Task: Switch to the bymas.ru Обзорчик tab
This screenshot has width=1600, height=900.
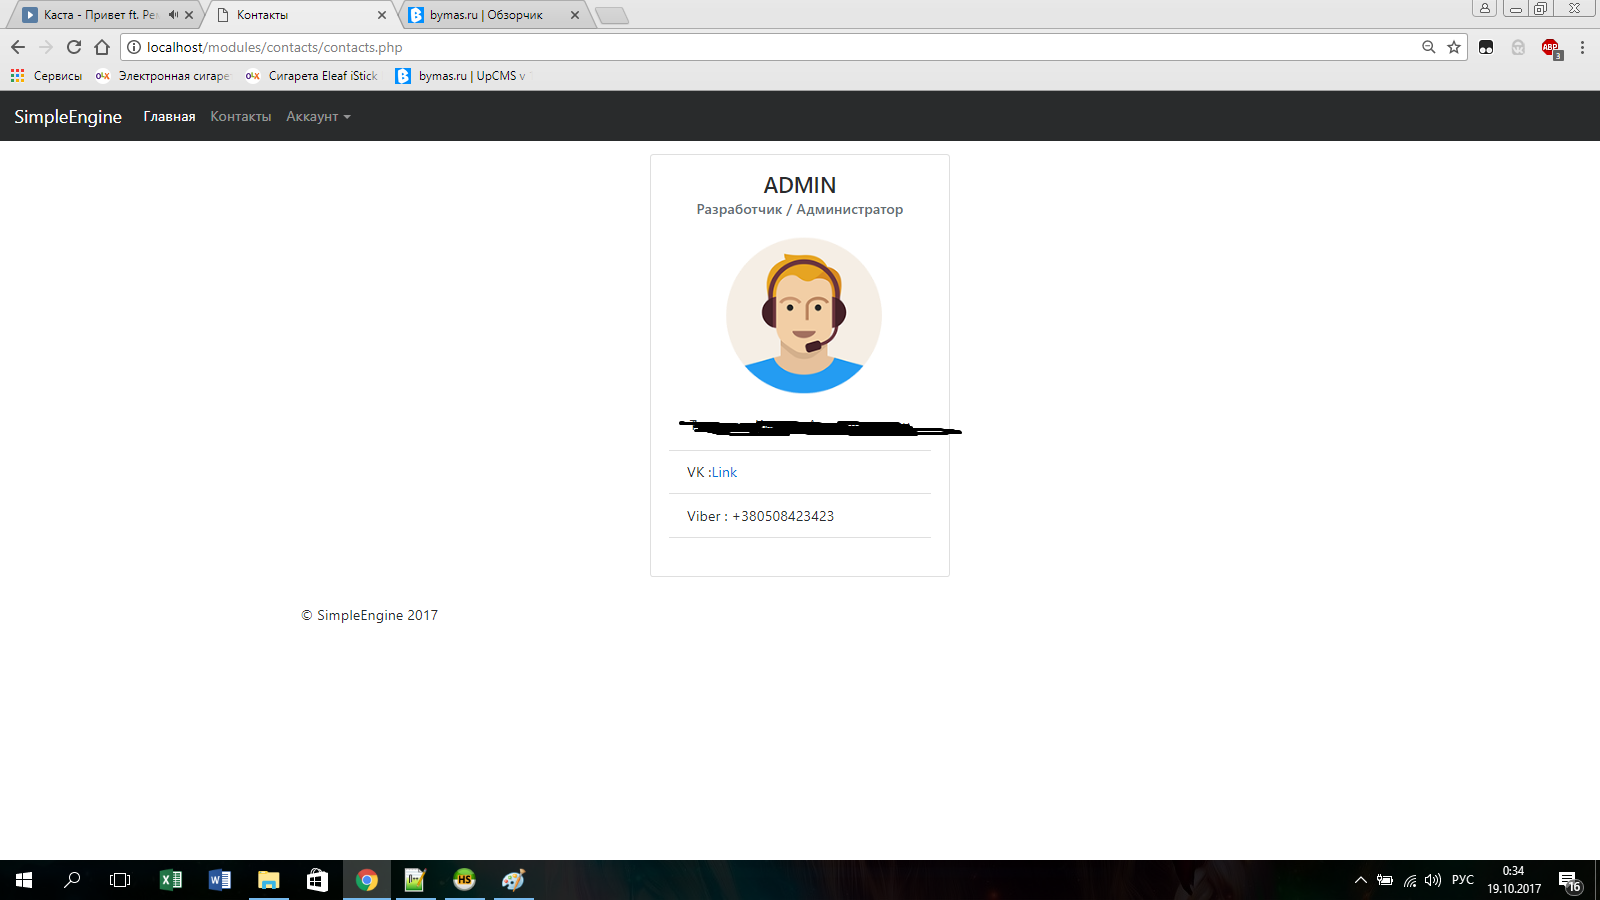Action: 486,15
